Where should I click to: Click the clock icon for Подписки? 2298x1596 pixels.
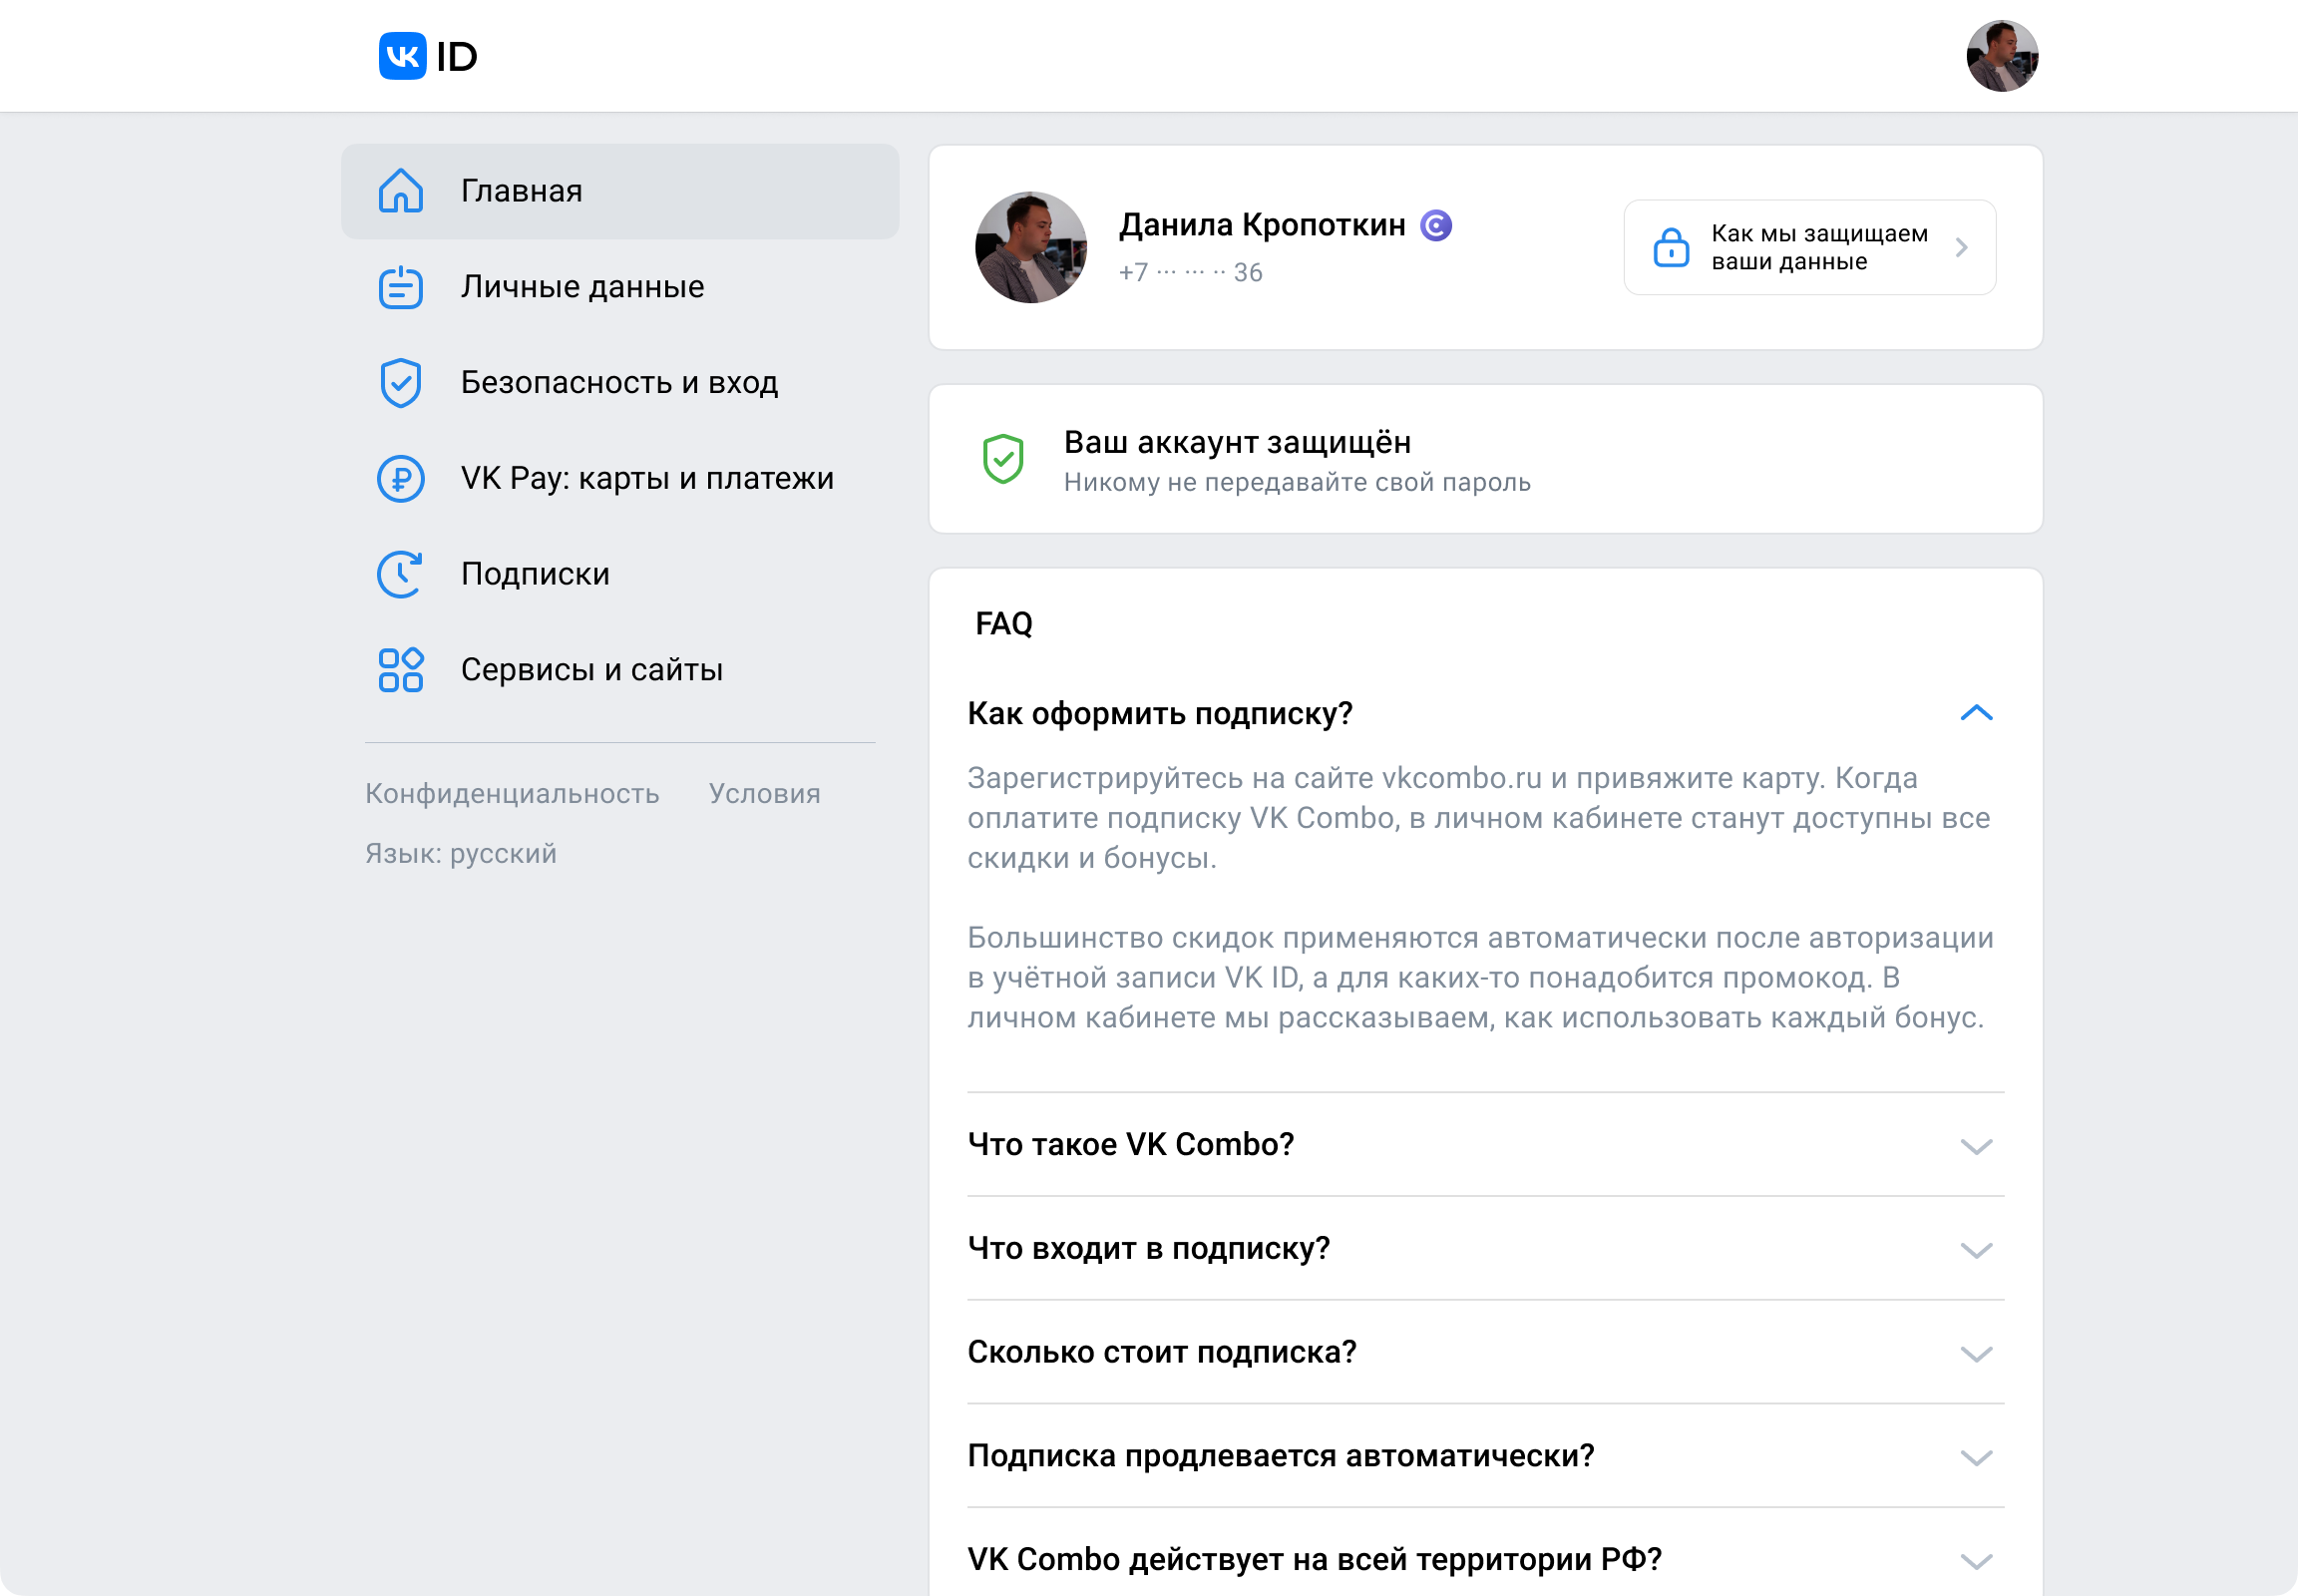tap(401, 574)
